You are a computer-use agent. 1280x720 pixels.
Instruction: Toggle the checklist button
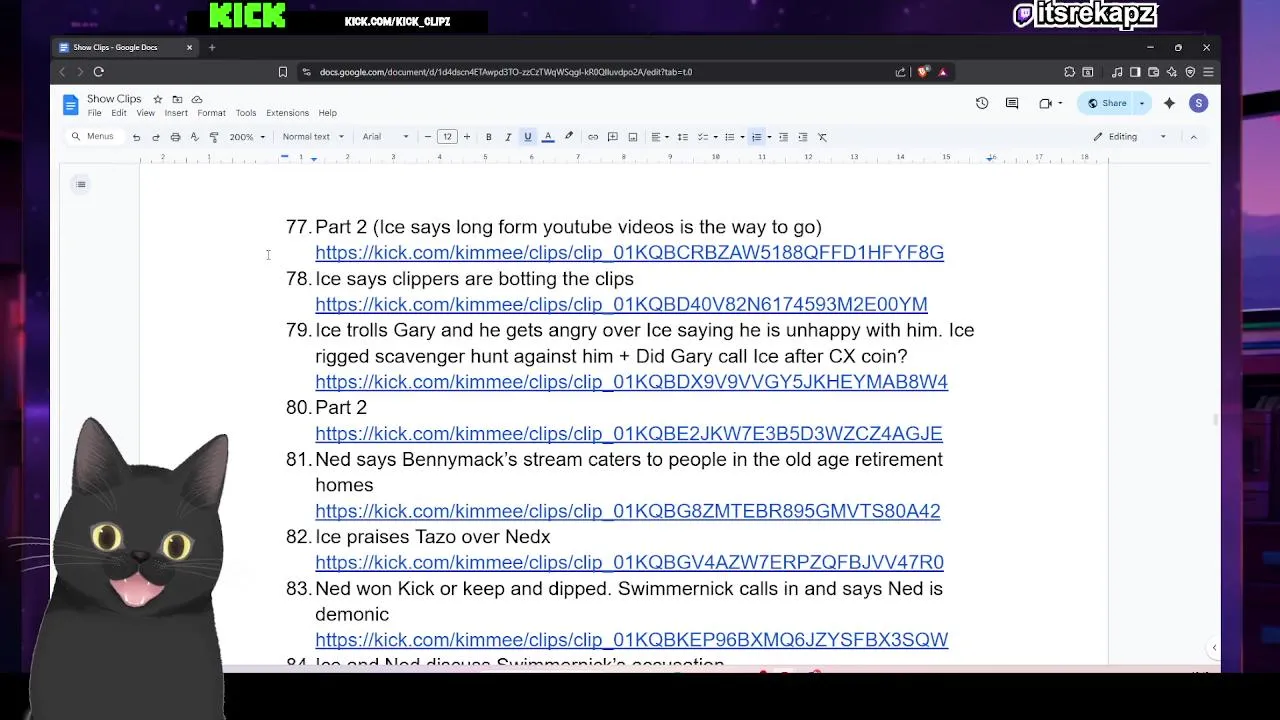point(702,137)
